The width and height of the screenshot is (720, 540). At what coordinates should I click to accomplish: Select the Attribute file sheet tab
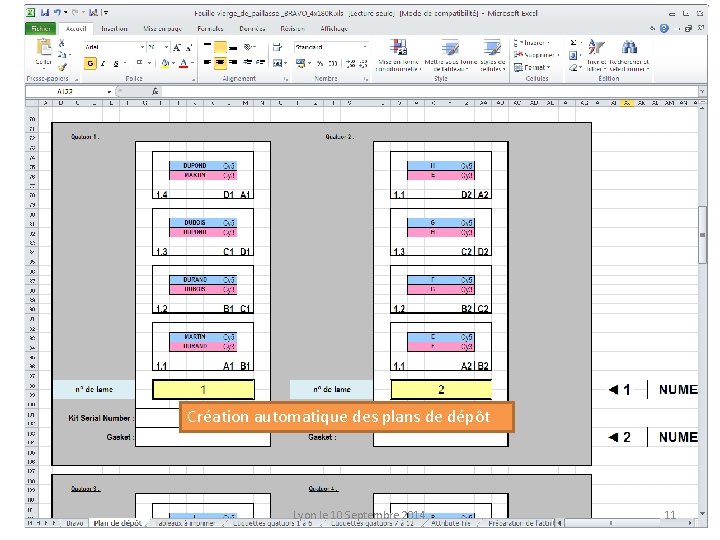click(x=450, y=523)
